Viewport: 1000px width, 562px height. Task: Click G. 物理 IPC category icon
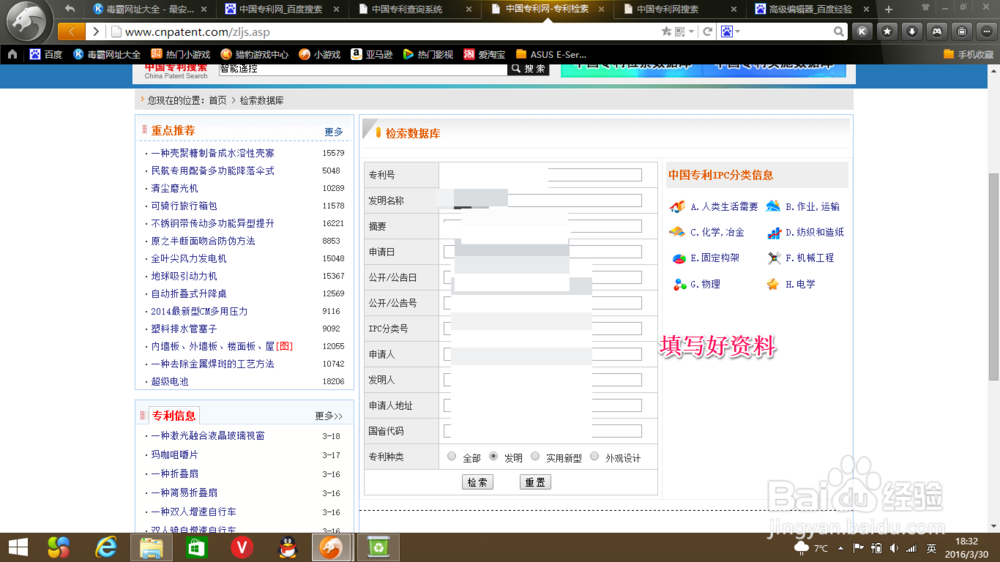680,284
